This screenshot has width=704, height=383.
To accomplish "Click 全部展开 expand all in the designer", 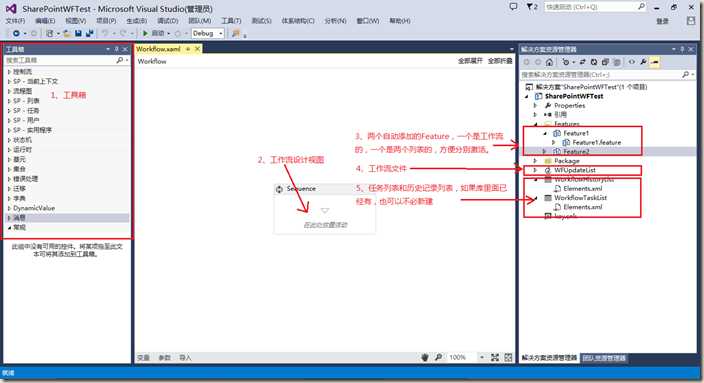I will coord(470,61).
